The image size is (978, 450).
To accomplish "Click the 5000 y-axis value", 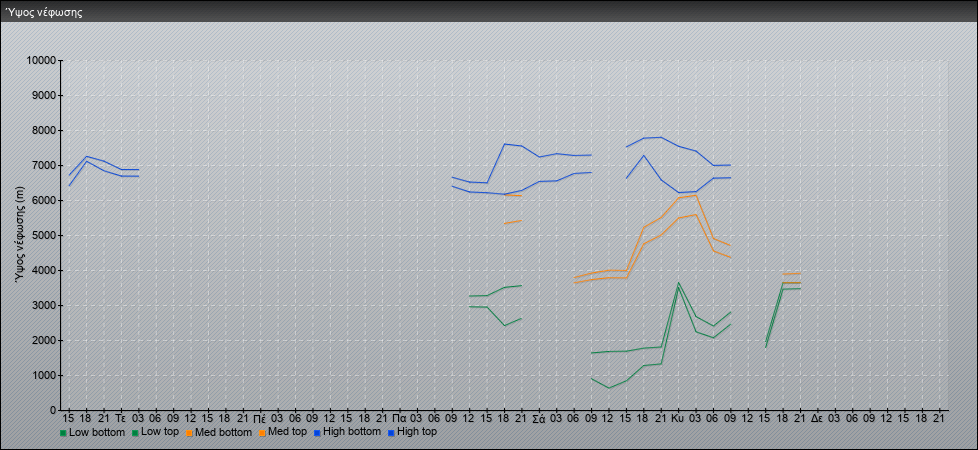I will click(44, 235).
